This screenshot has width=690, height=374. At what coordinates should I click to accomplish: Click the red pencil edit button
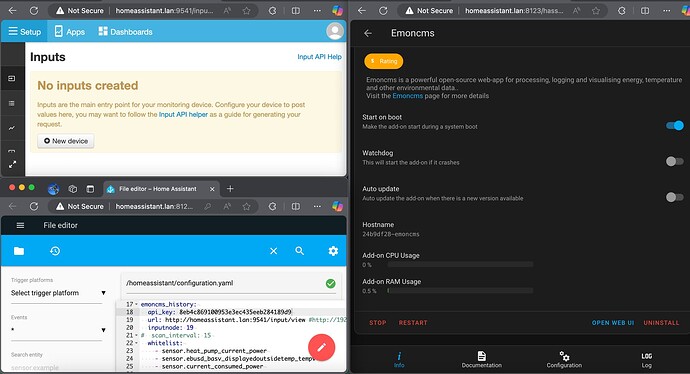322,348
